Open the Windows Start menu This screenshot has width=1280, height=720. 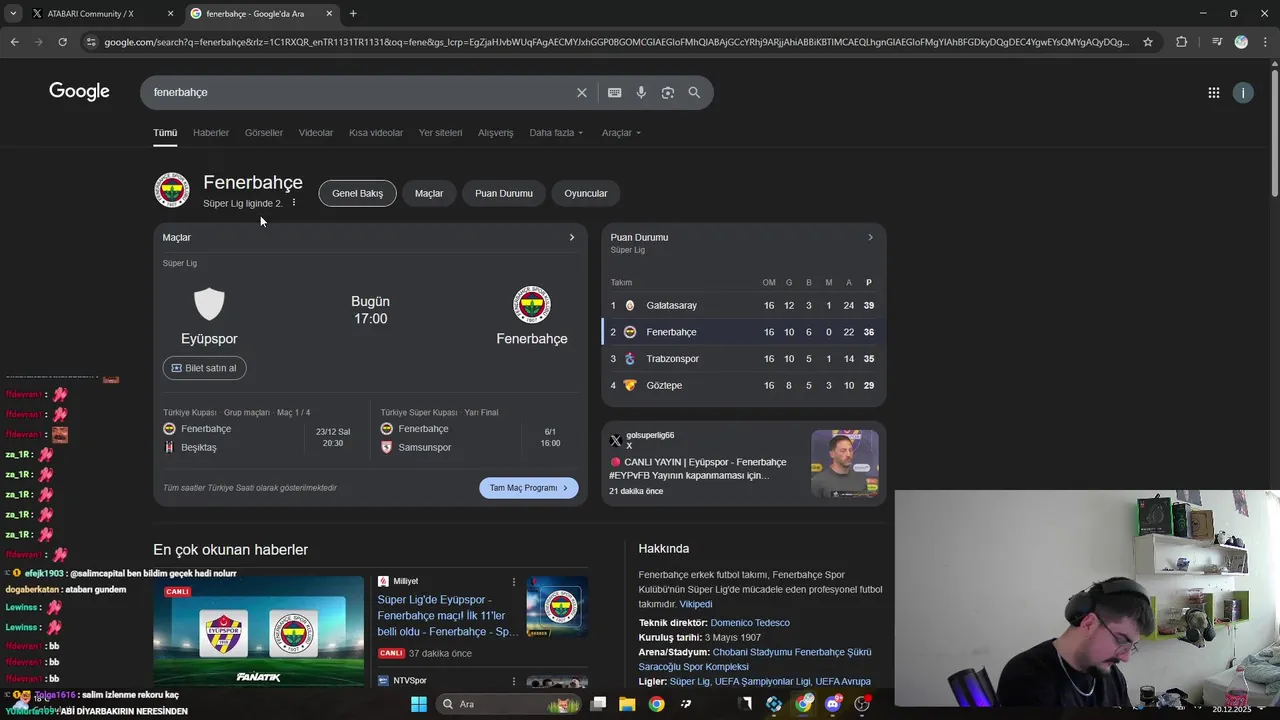point(419,704)
